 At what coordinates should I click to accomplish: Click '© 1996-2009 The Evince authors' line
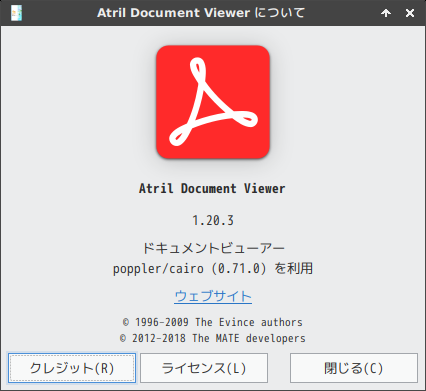pyautogui.click(x=213, y=322)
